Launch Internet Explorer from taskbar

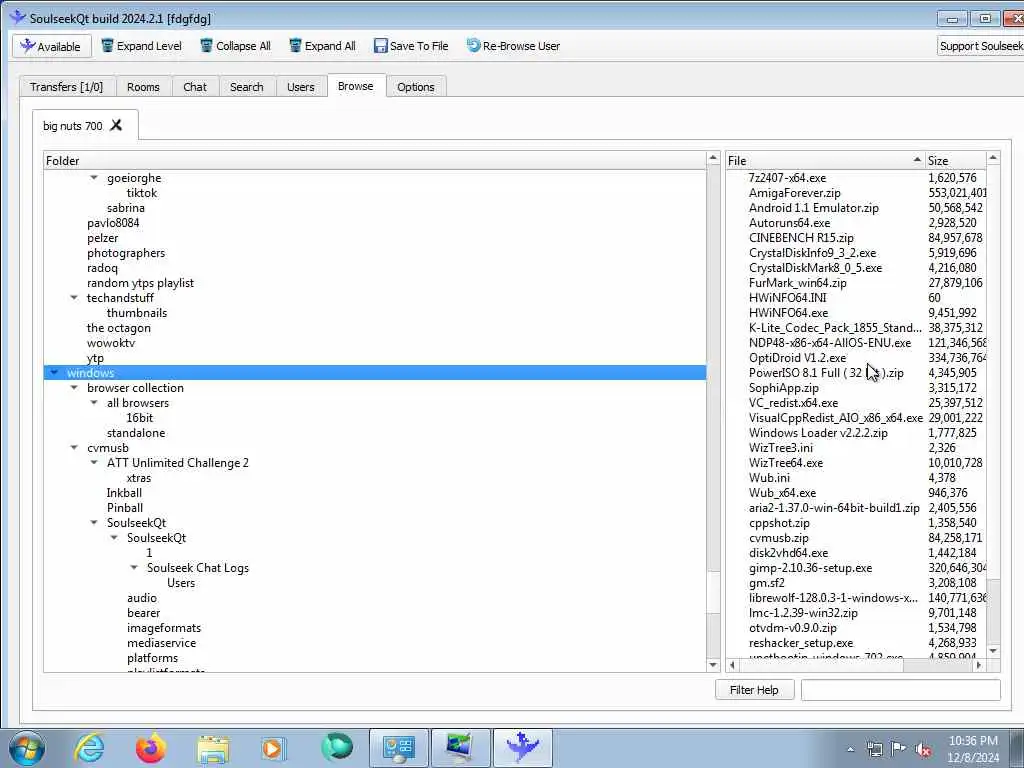(x=89, y=748)
